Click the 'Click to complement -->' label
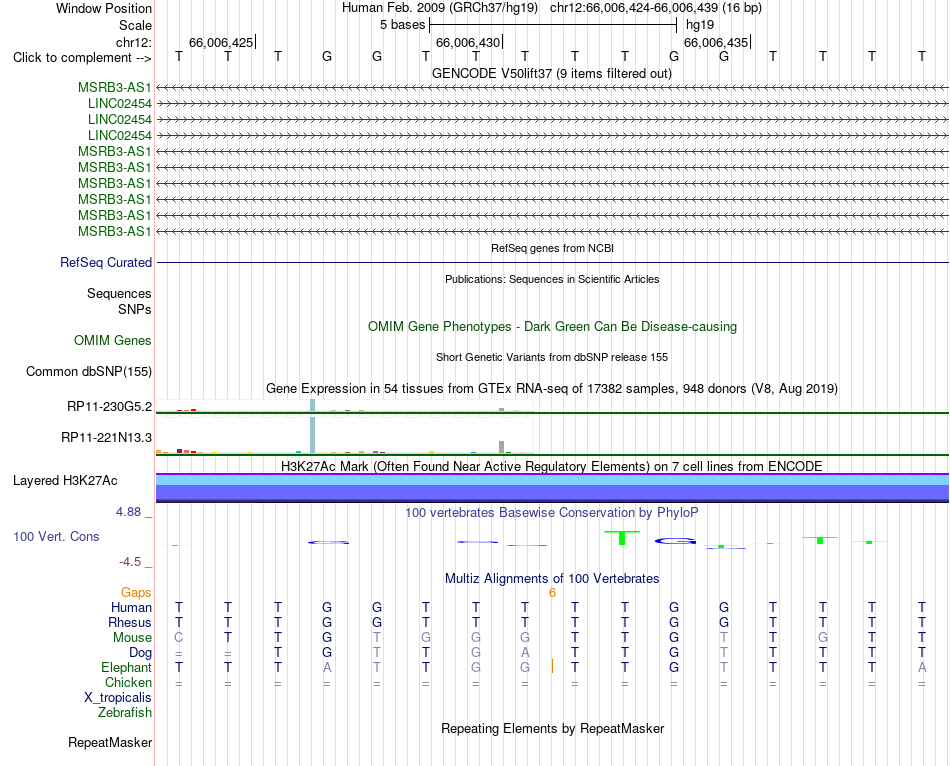The image size is (950, 766). point(82,58)
